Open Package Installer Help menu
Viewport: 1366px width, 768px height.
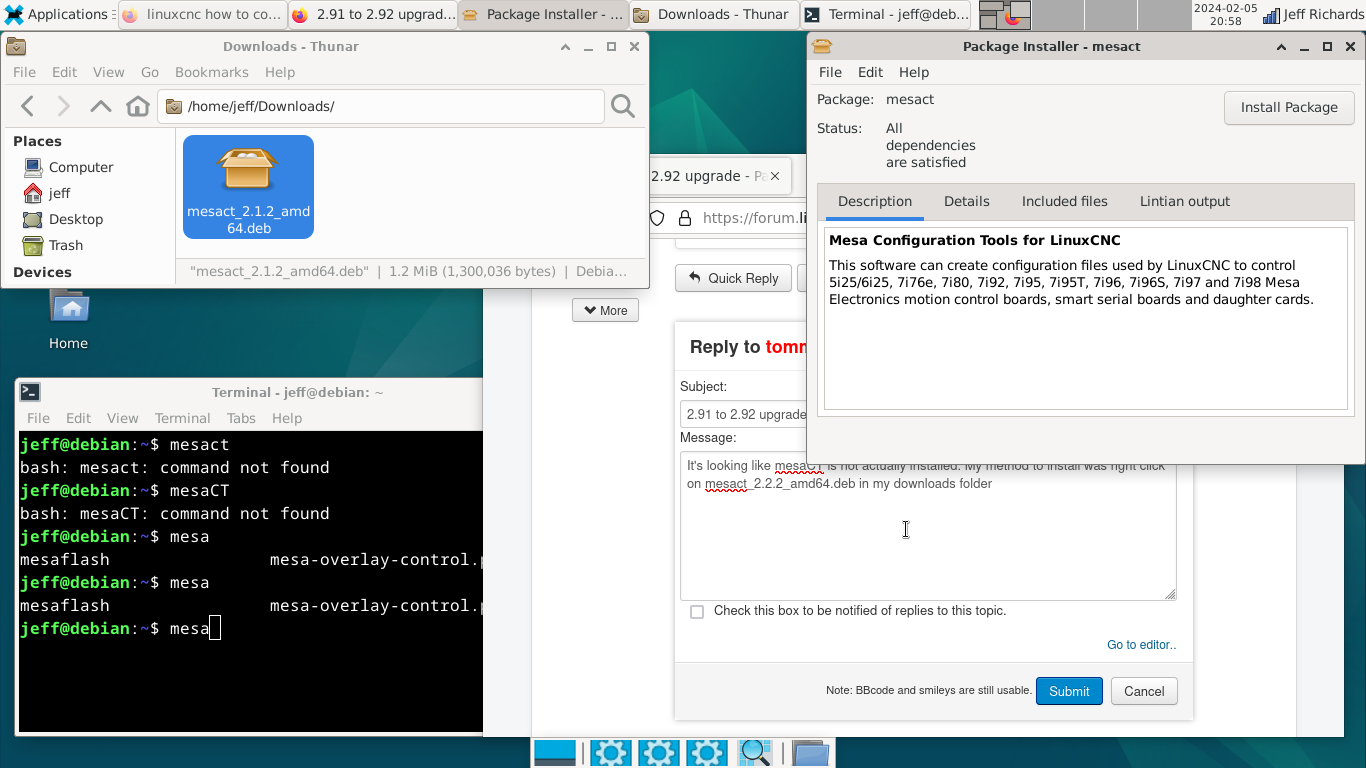pos(914,72)
